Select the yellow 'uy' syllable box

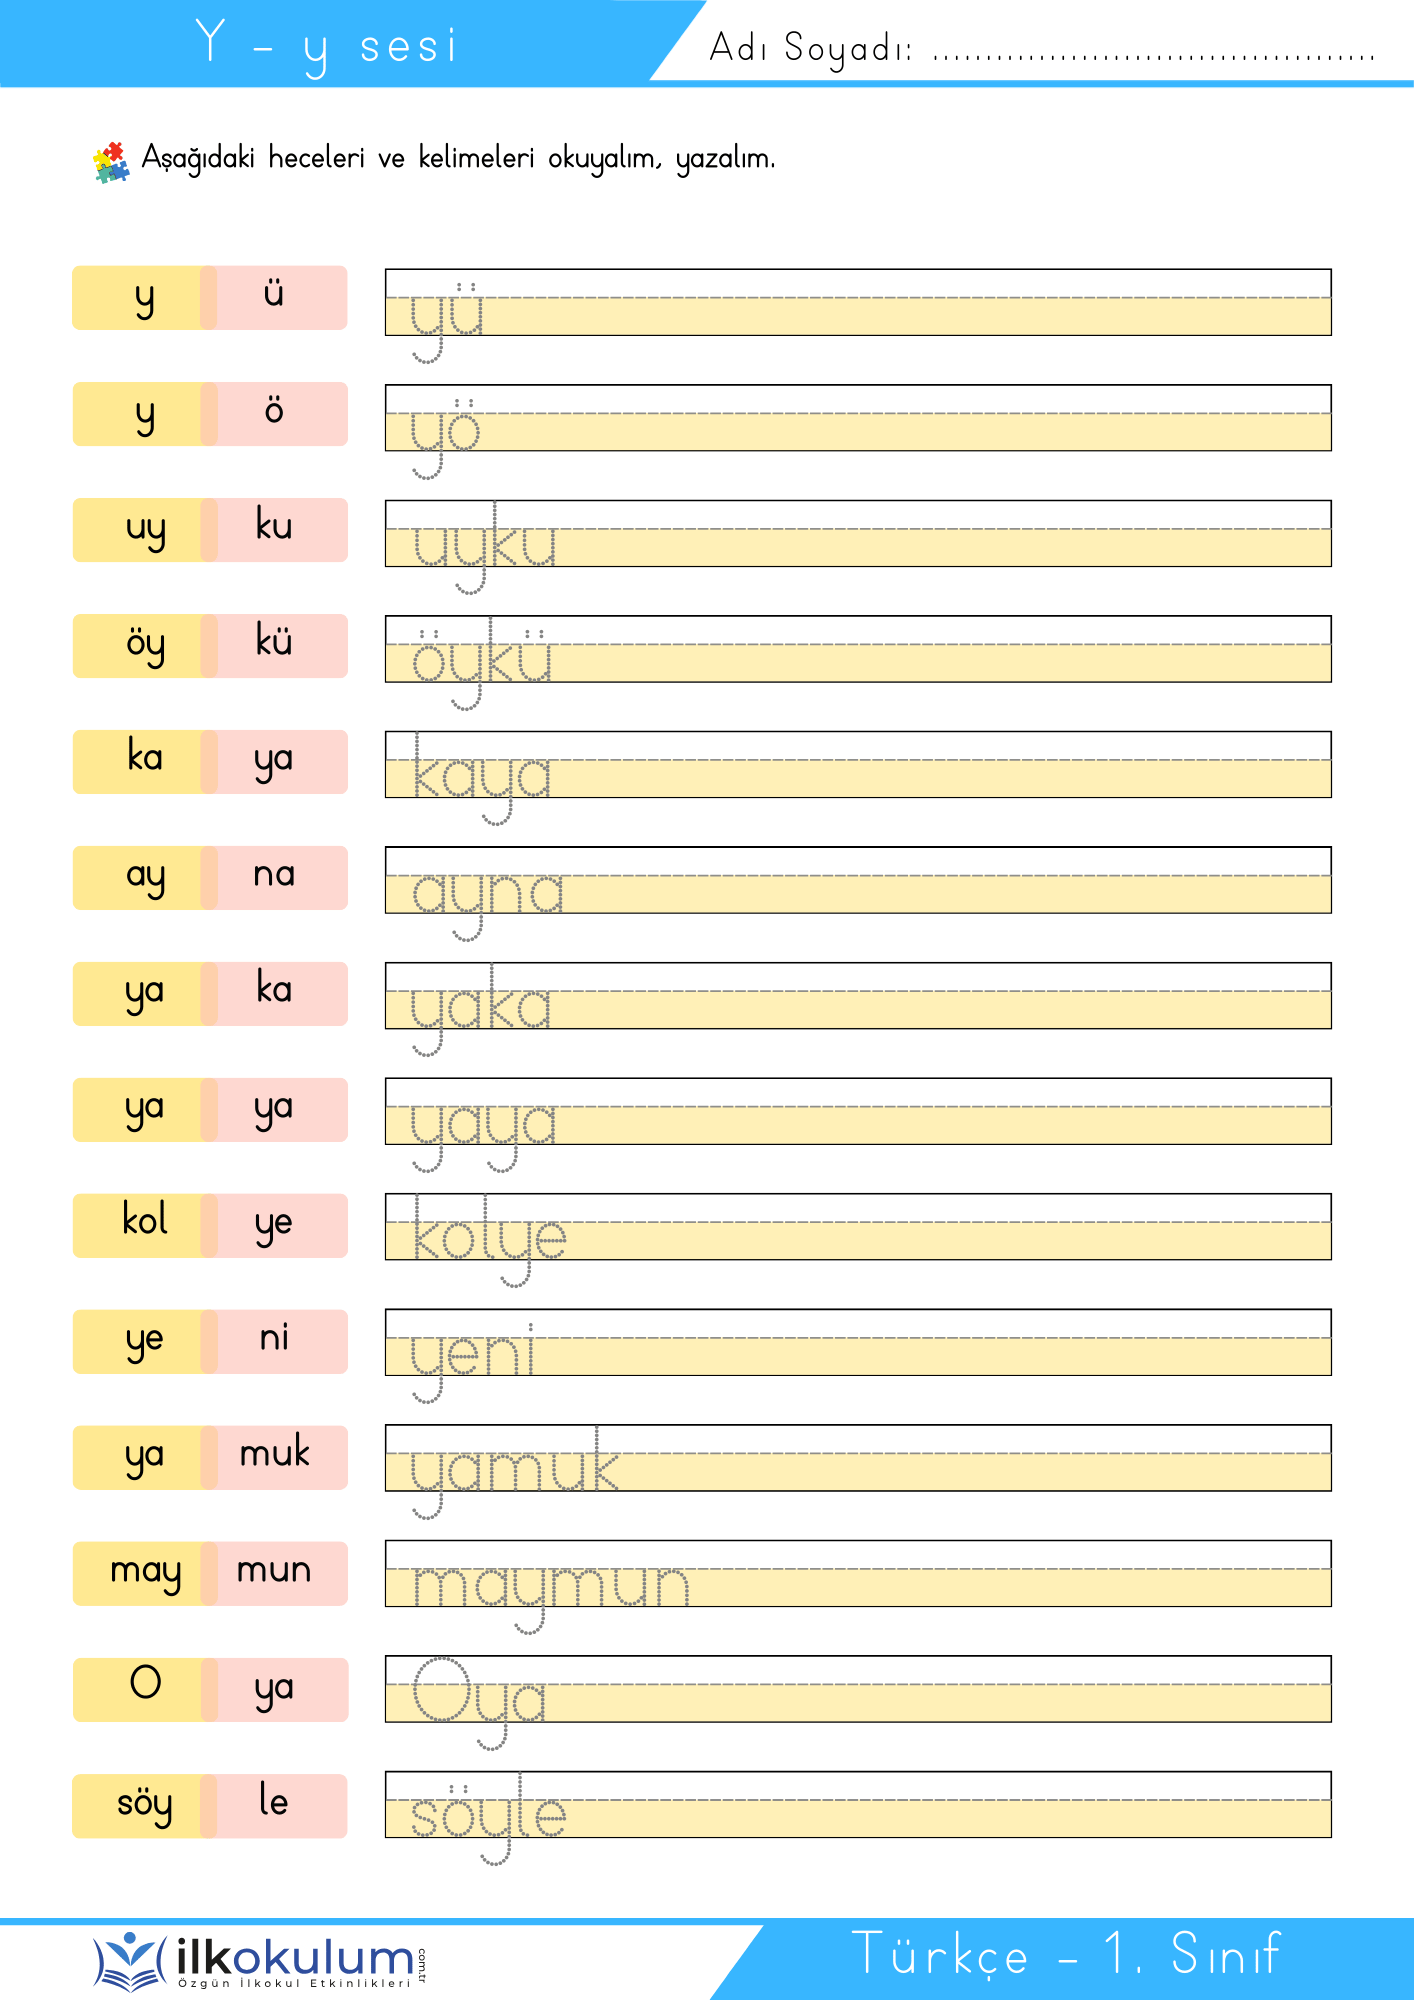click(x=144, y=530)
